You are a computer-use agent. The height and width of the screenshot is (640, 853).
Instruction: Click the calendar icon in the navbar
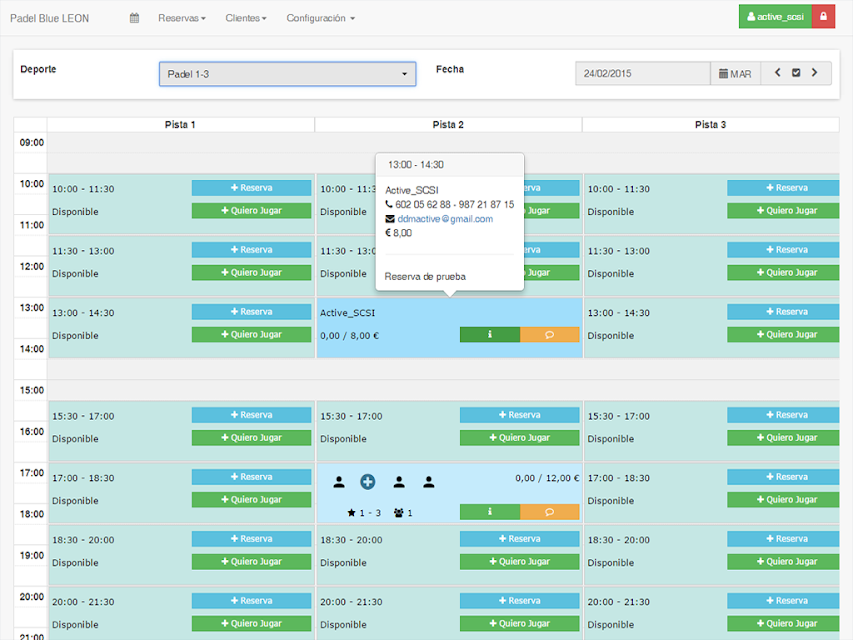coord(134,18)
